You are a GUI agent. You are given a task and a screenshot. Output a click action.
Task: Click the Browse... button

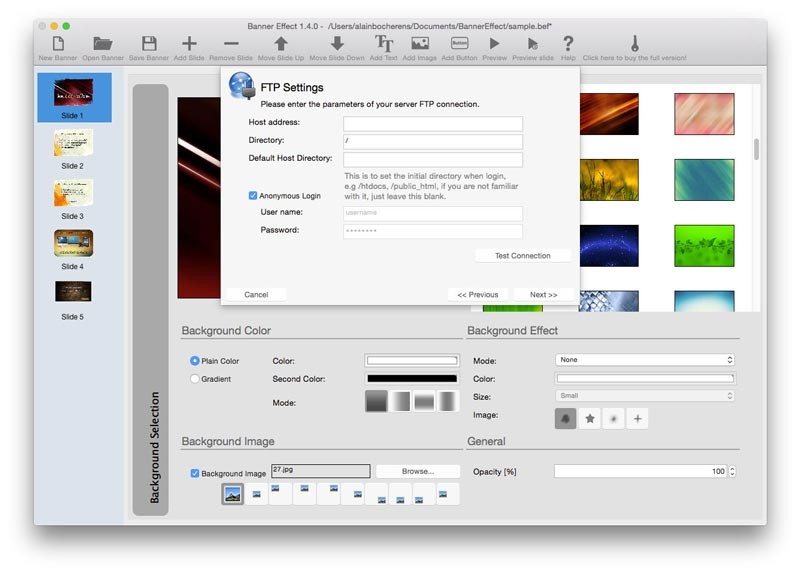tap(418, 471)
